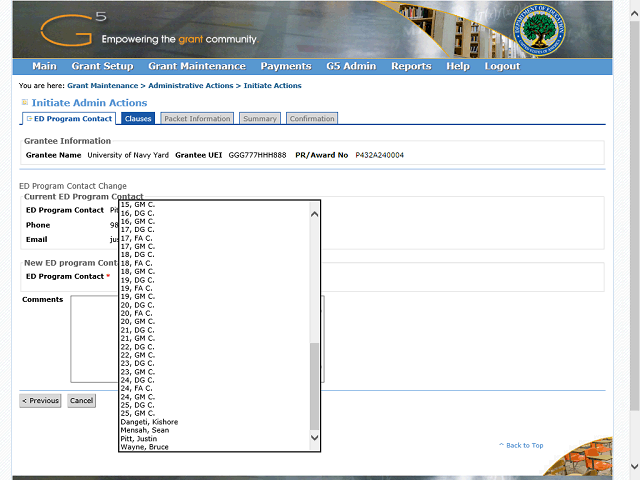Open the Payments menu

tap(286, 66)
